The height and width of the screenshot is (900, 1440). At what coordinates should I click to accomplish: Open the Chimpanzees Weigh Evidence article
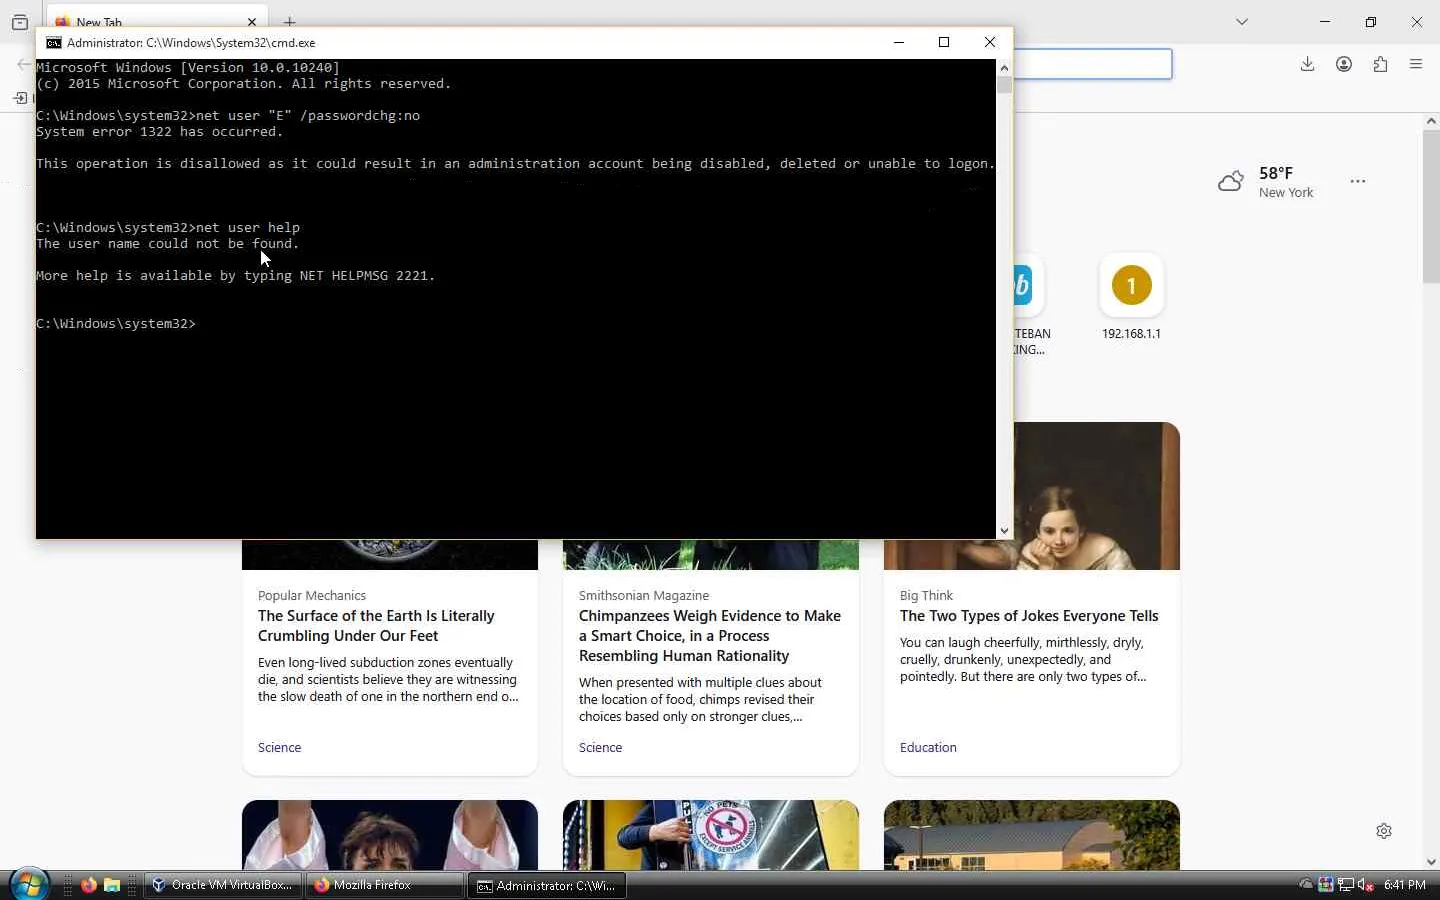[x=710, y=636]
